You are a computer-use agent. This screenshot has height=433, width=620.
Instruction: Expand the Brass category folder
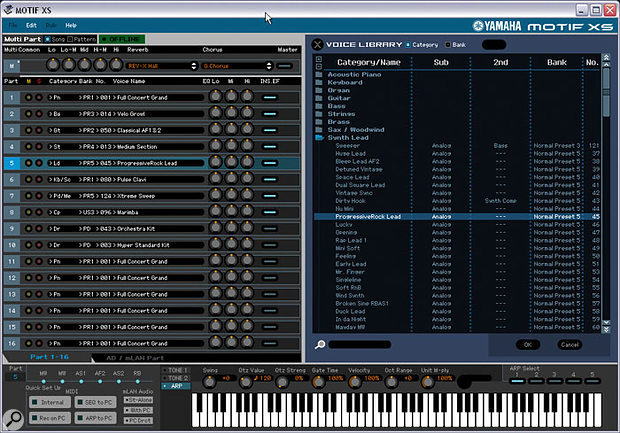319,122
